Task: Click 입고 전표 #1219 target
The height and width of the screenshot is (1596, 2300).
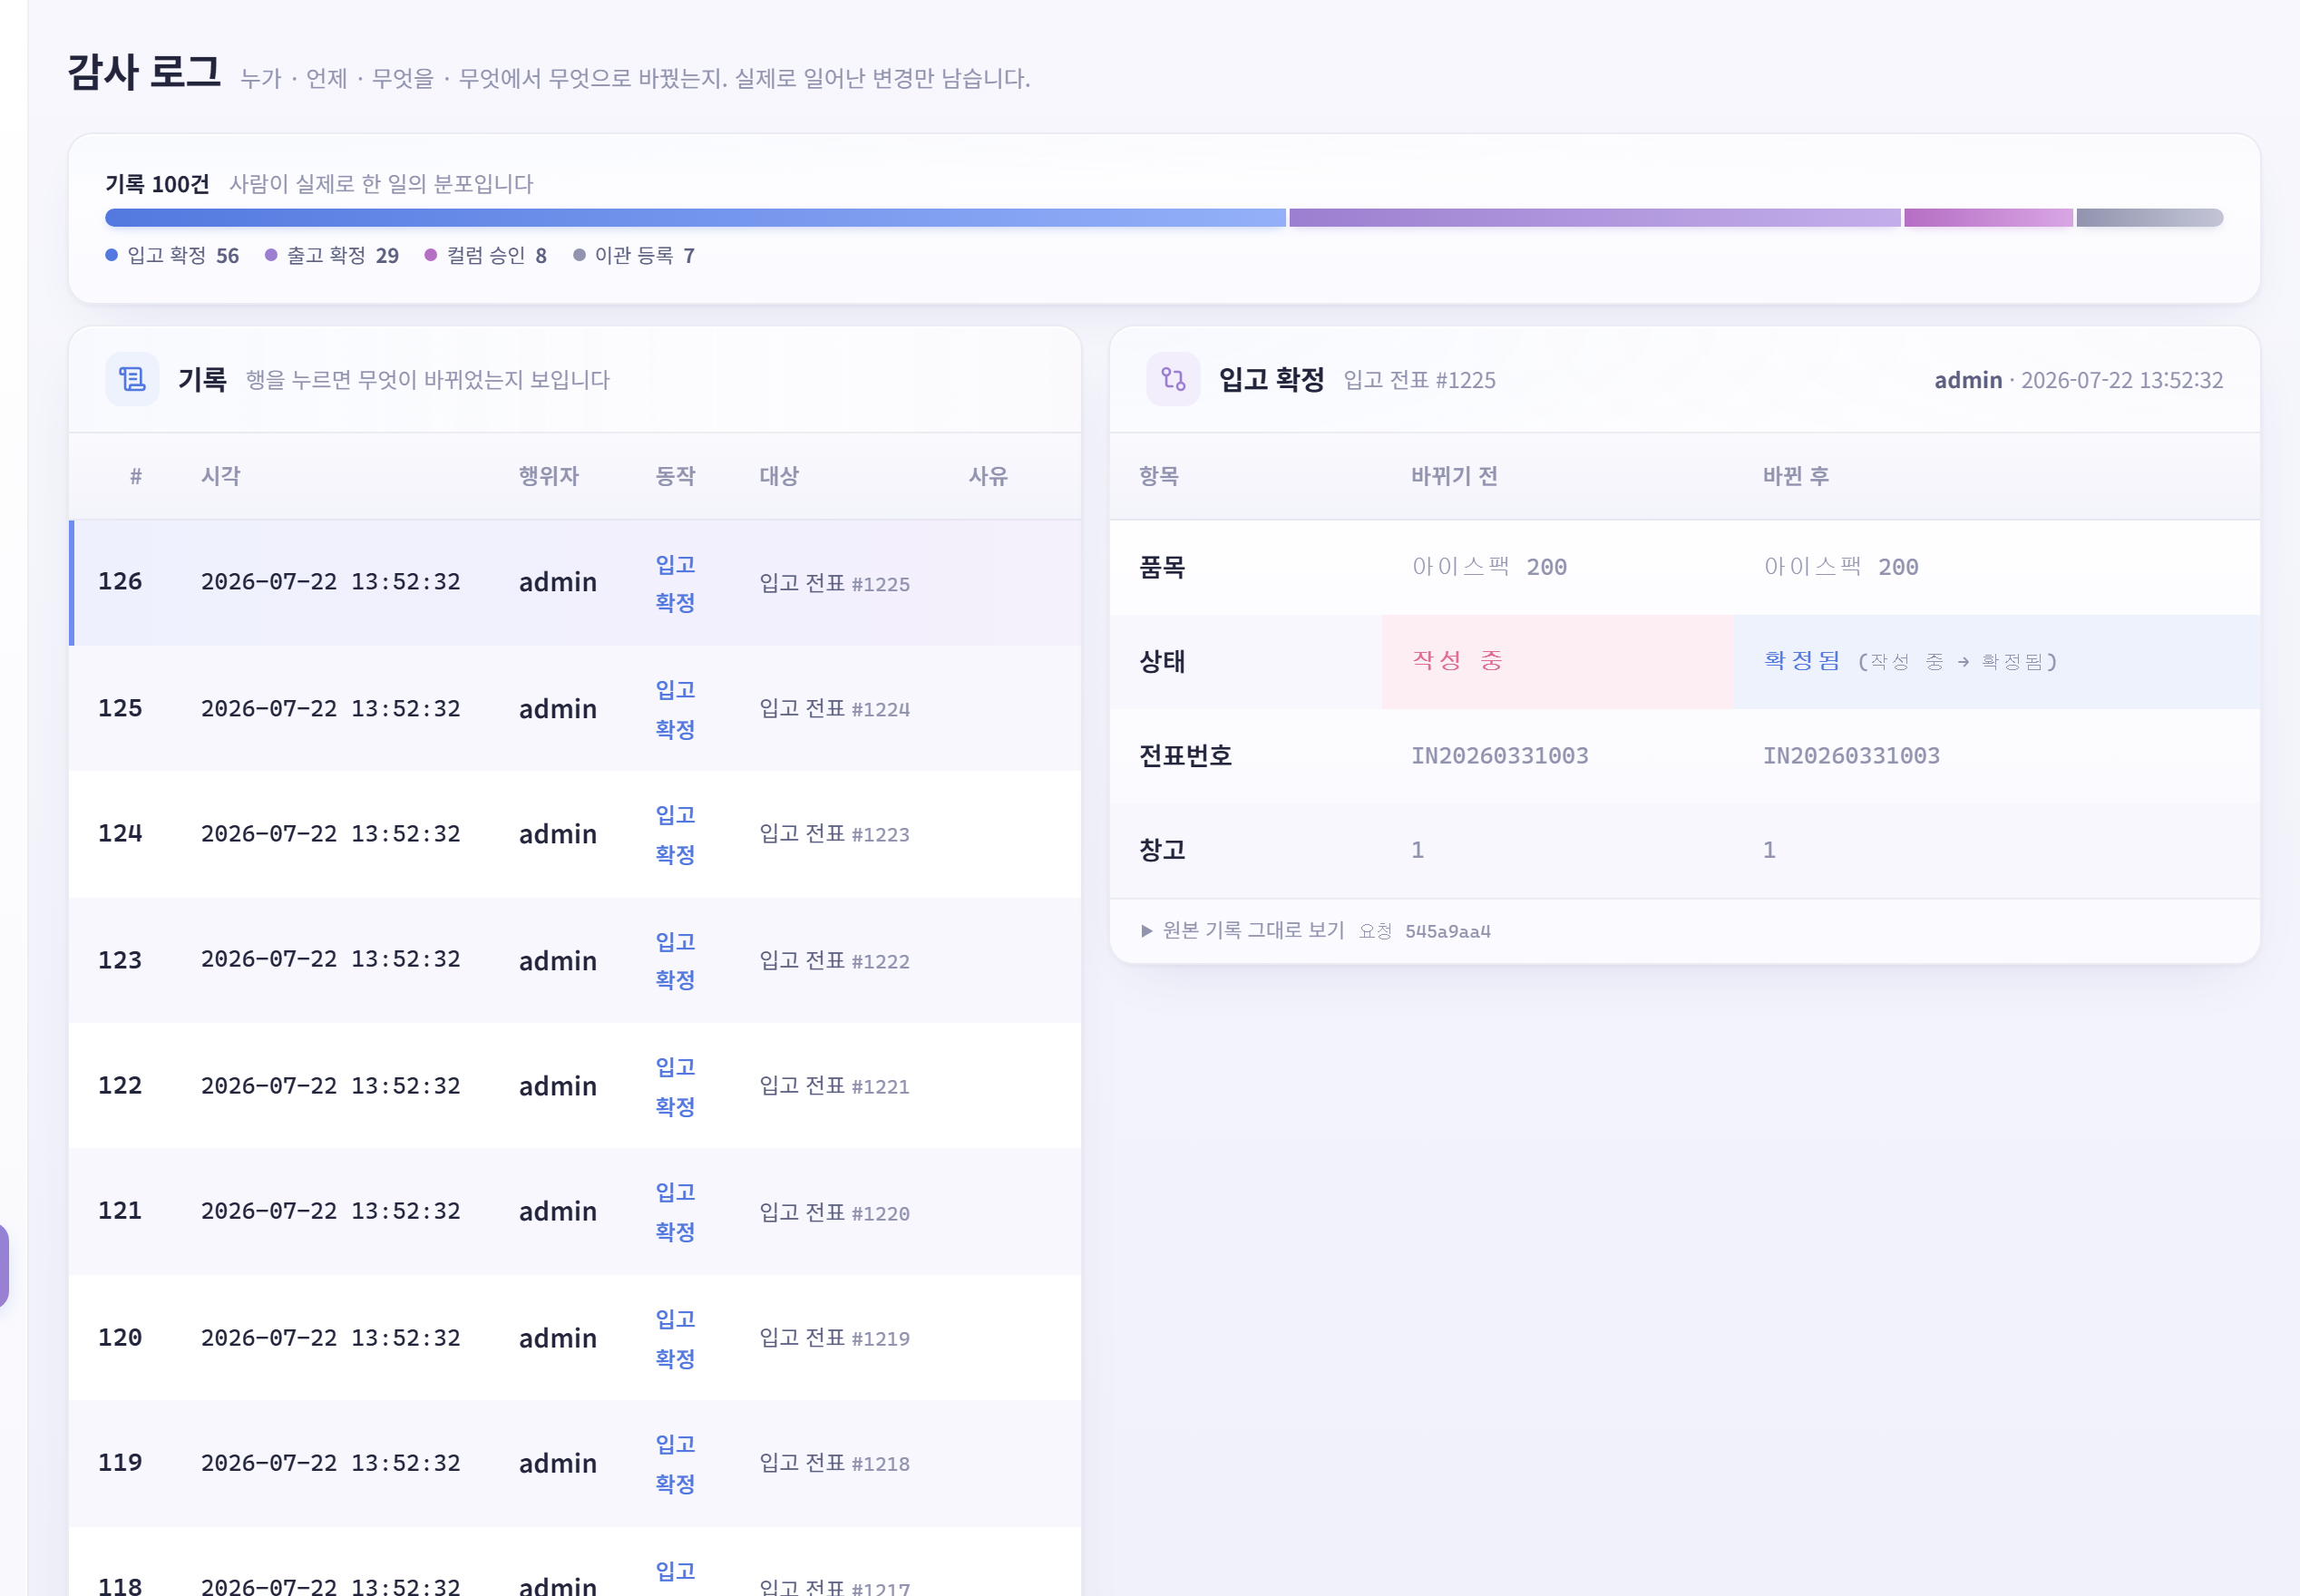Action: pos(834,1338)
